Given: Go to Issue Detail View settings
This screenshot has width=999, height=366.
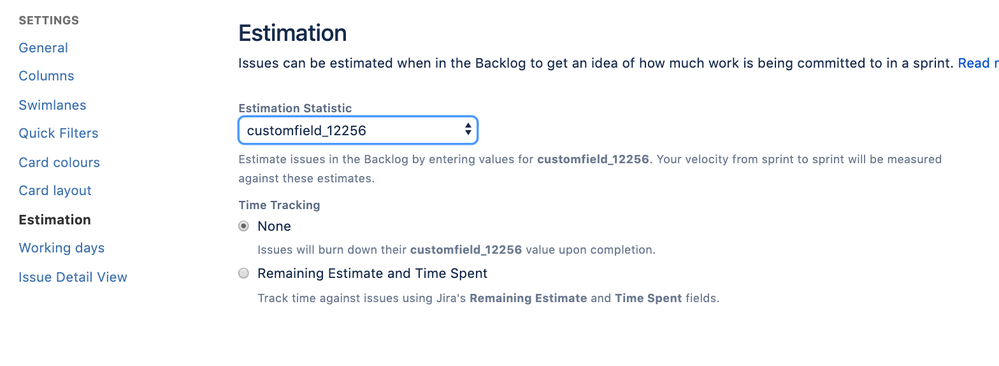Looking at the screenshot, I should tap(73, 277).
